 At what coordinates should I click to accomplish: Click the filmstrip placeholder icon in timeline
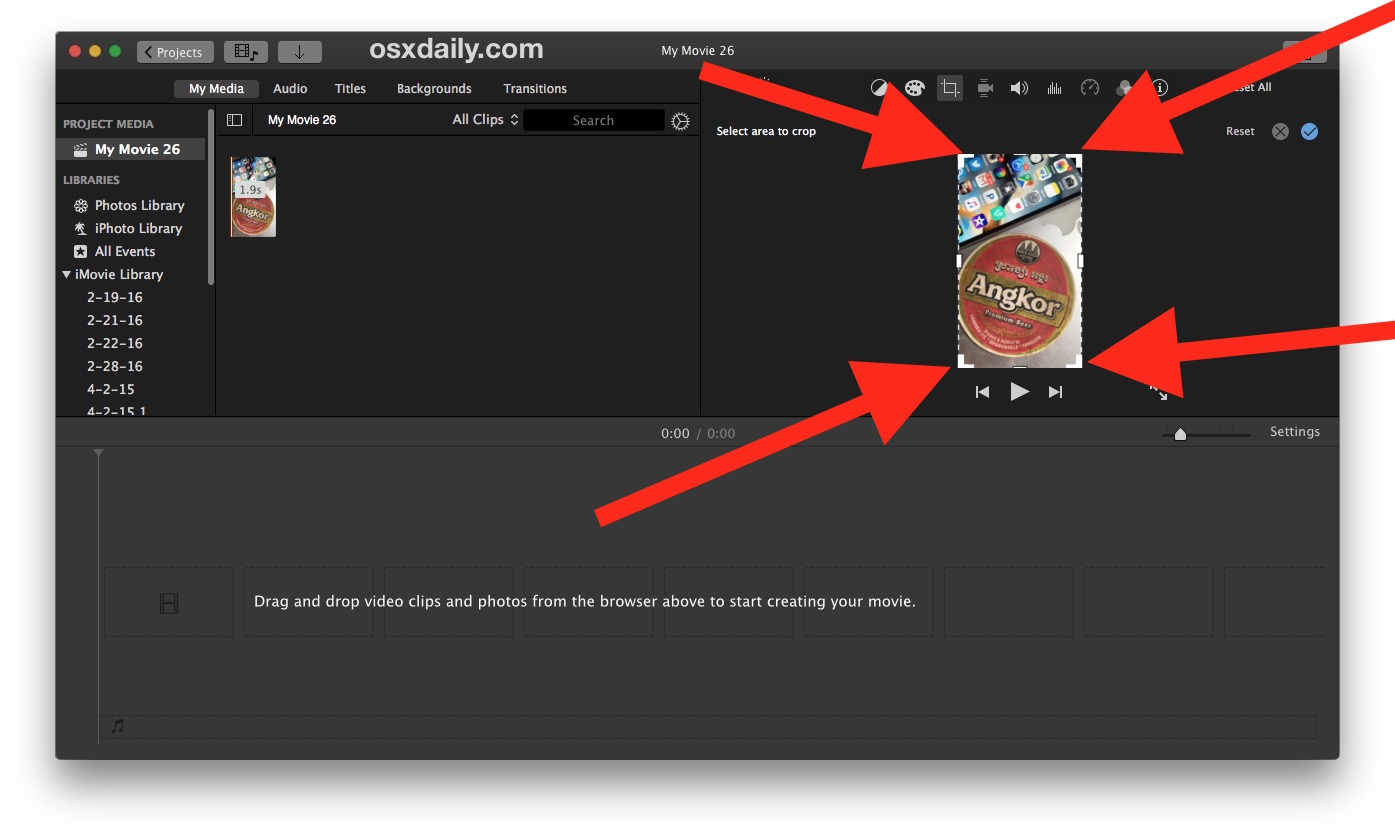click(x=169, y=603)
